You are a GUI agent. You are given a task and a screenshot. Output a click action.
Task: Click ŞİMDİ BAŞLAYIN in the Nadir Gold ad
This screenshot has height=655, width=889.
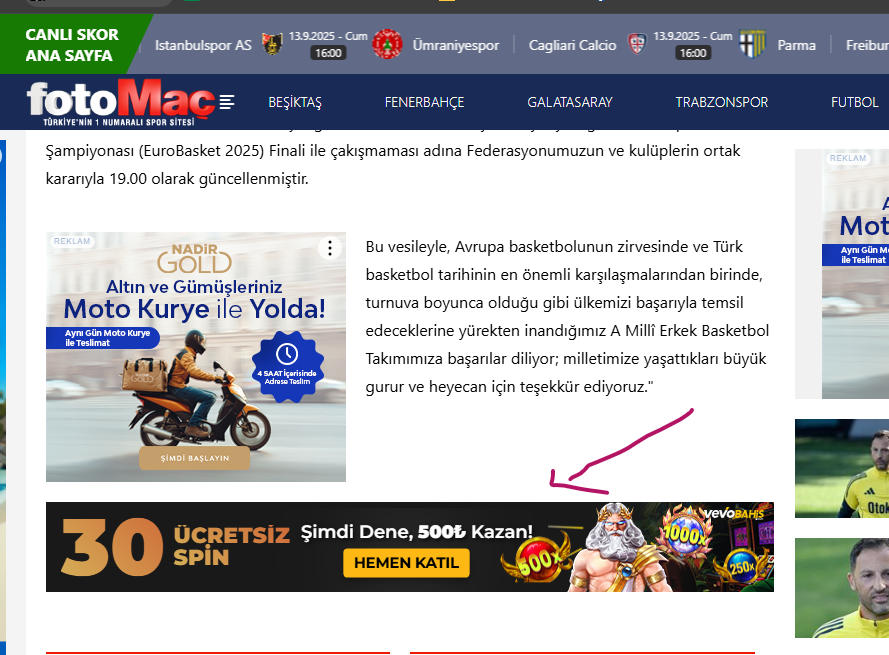(194, 458)
